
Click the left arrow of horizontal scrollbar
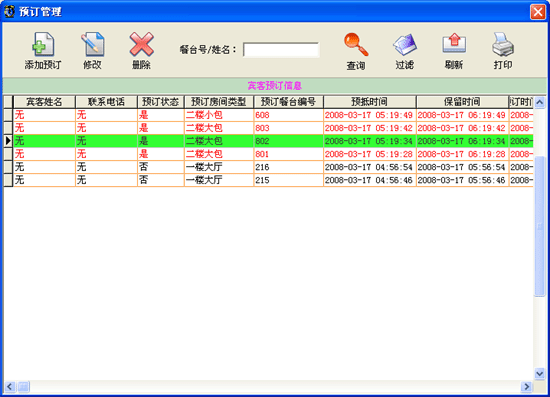[9, 386]
